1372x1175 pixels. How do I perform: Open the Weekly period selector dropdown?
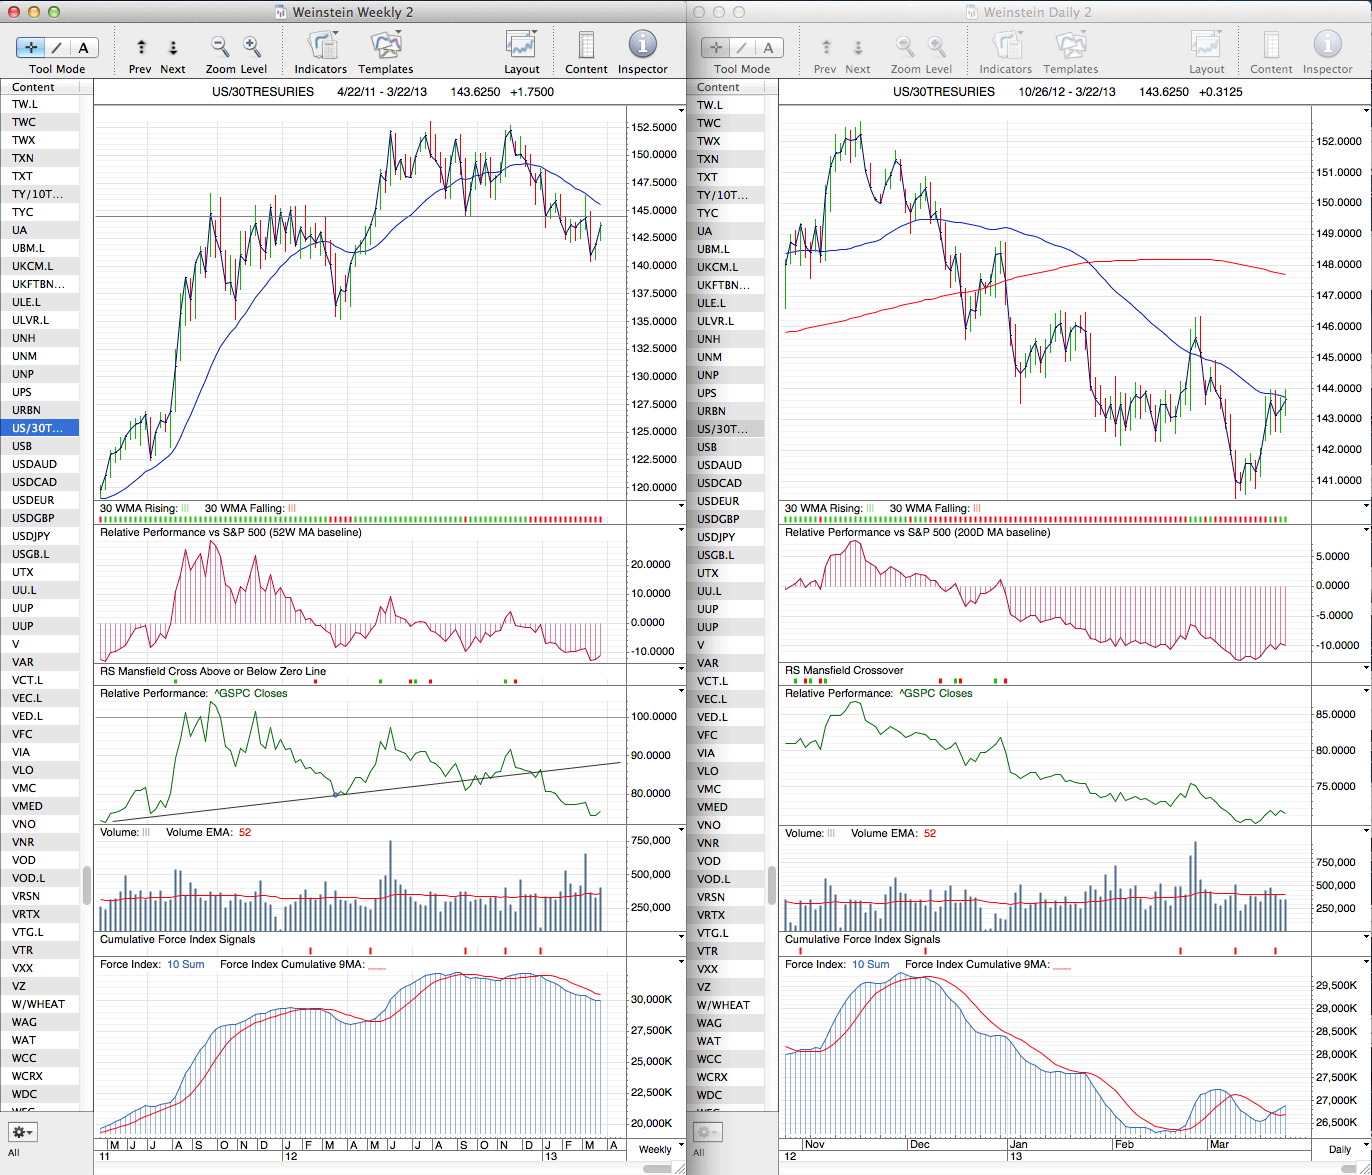coord(655,1149)
